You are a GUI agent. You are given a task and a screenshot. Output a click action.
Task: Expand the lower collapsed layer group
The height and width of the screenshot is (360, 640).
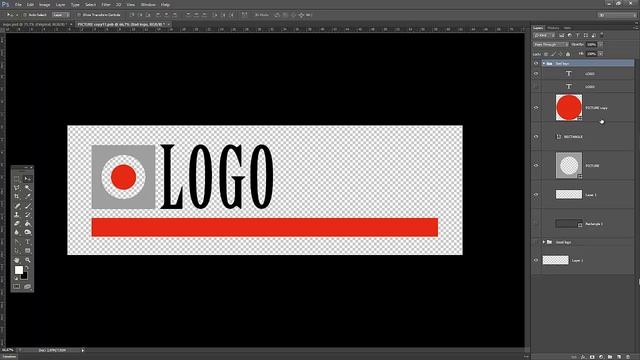click(544, 242)
